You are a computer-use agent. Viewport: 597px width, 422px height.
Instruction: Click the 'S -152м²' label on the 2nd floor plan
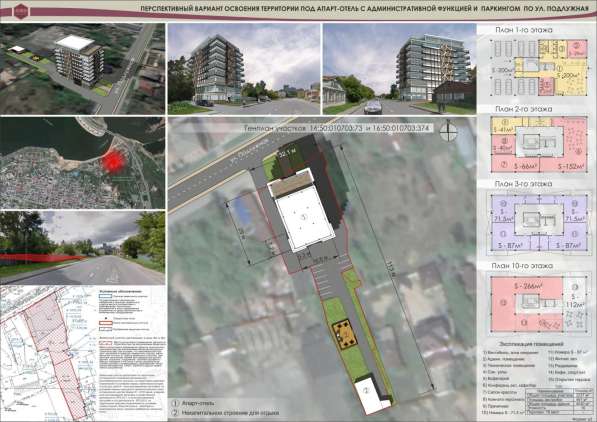coord(571,166)
